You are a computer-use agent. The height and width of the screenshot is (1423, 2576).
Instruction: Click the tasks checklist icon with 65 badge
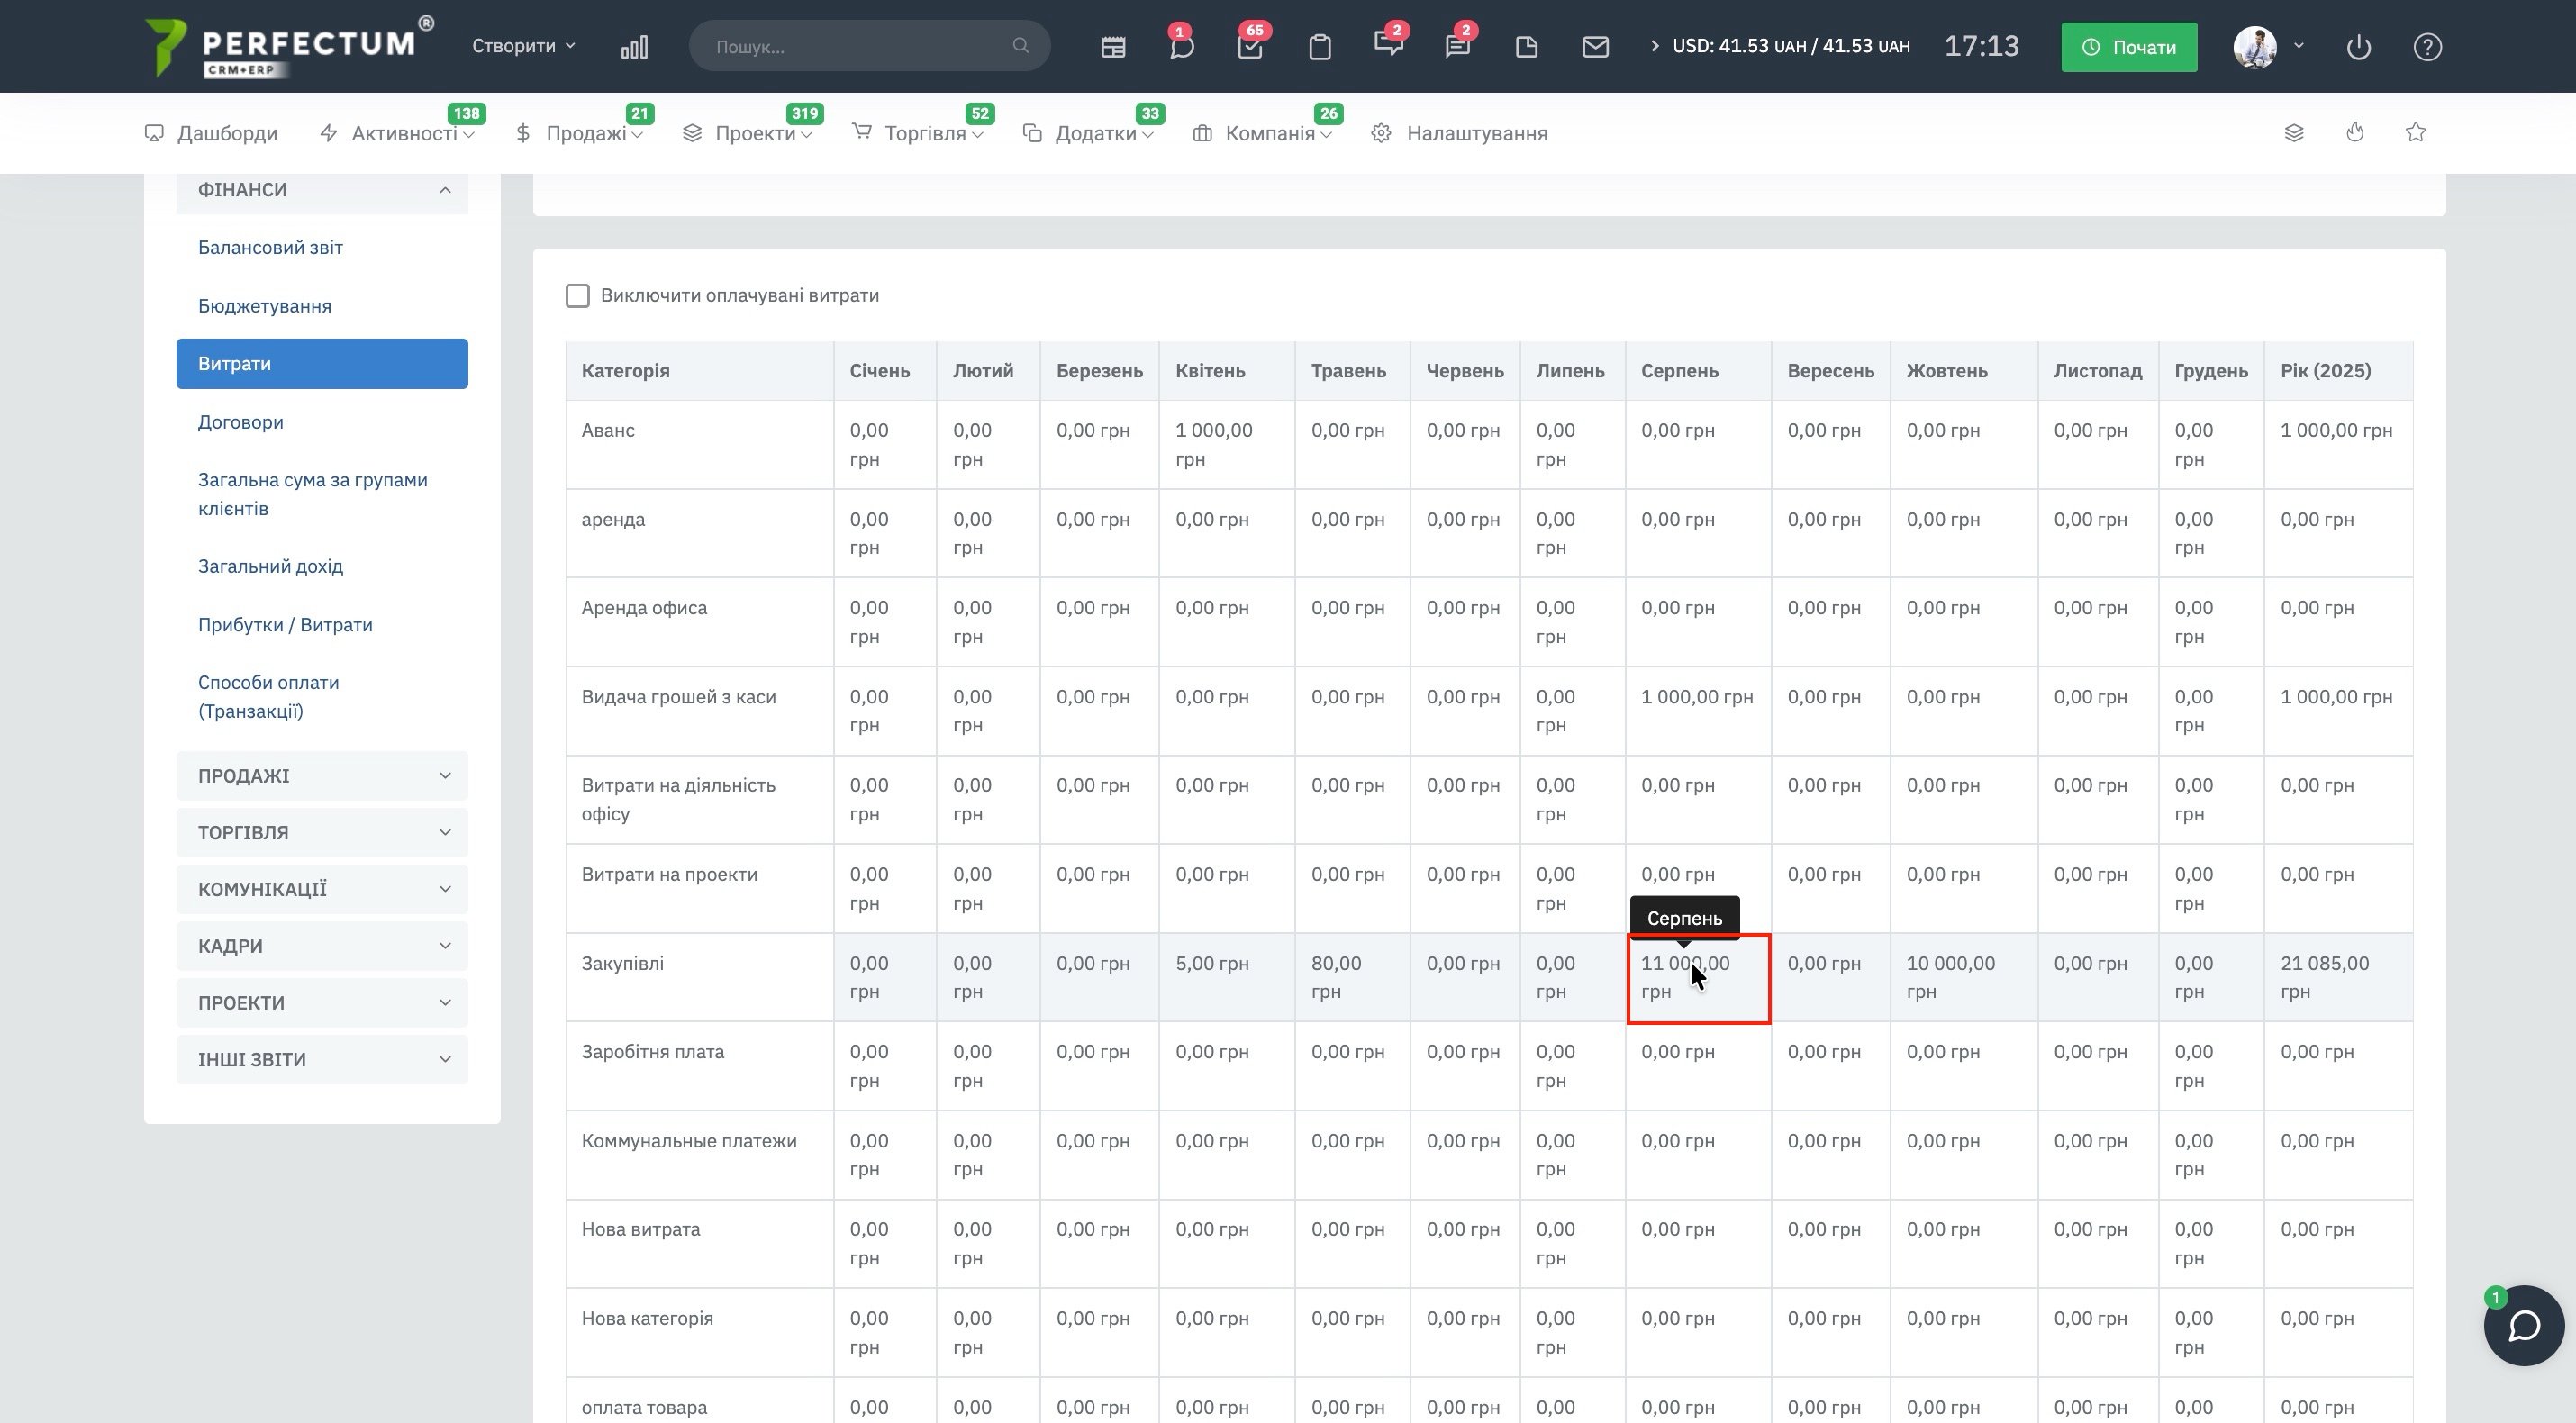click(x=1250, y=47)
